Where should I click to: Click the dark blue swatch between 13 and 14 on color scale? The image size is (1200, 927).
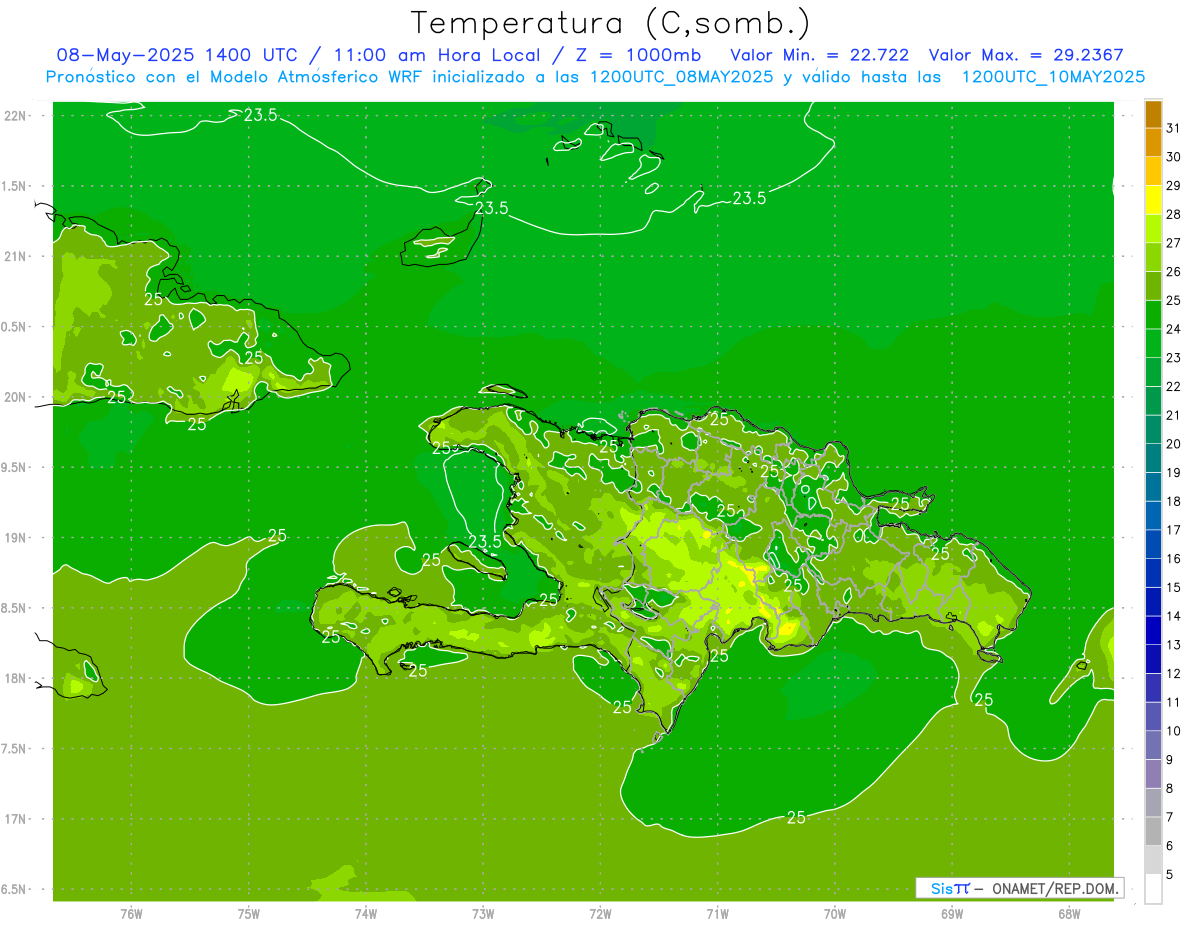[x=1153, y=630]
